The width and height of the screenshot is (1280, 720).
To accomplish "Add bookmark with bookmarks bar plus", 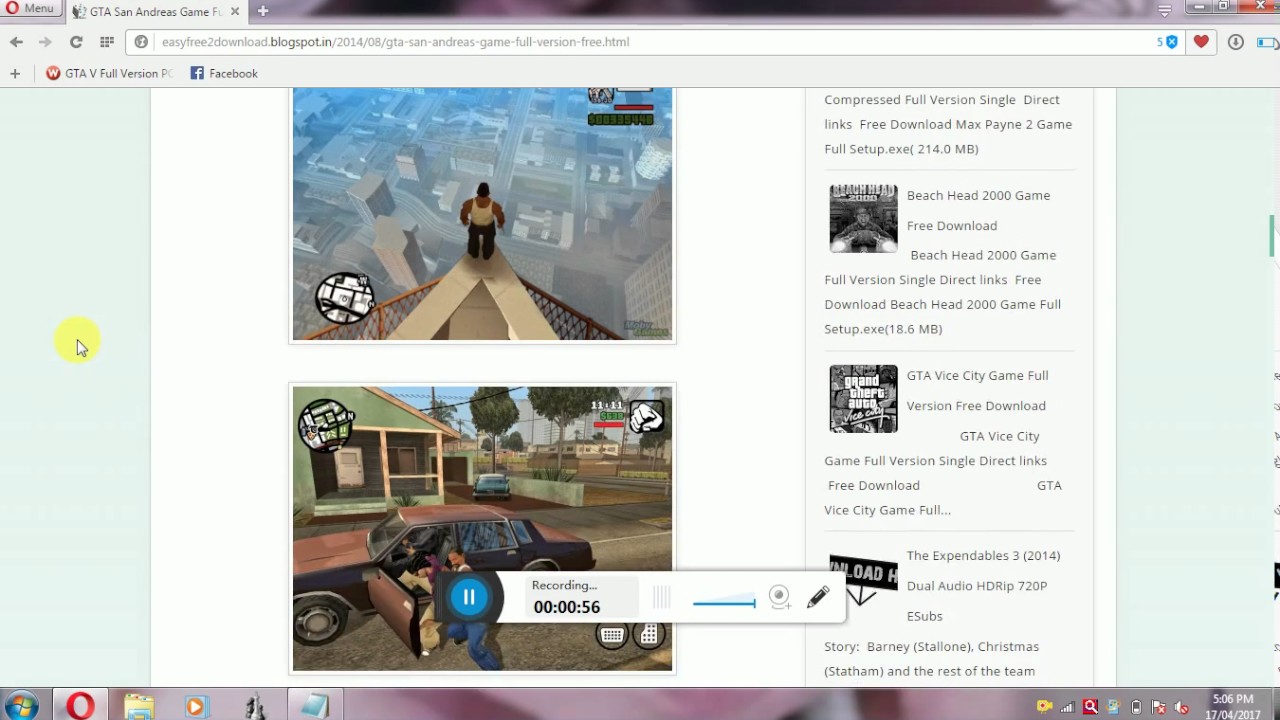I will [14, 73].
